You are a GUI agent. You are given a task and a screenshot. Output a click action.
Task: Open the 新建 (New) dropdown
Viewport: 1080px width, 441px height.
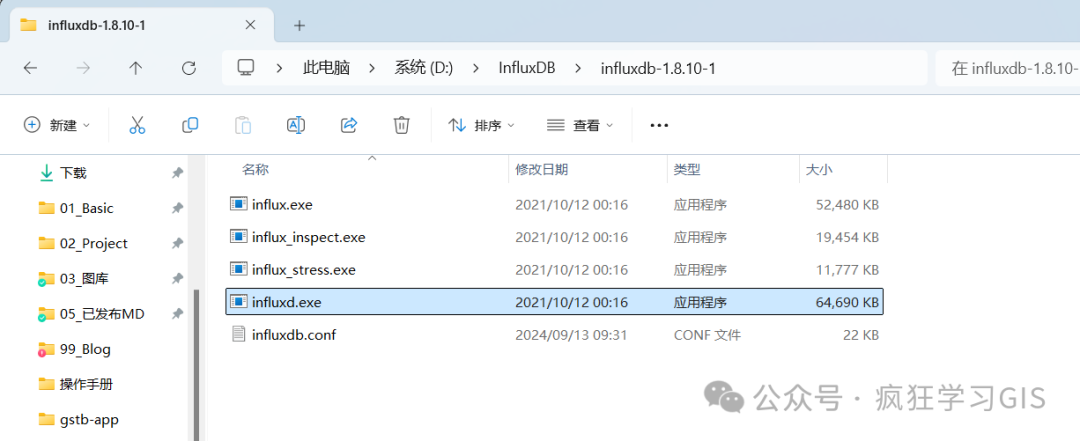point(57,125)
